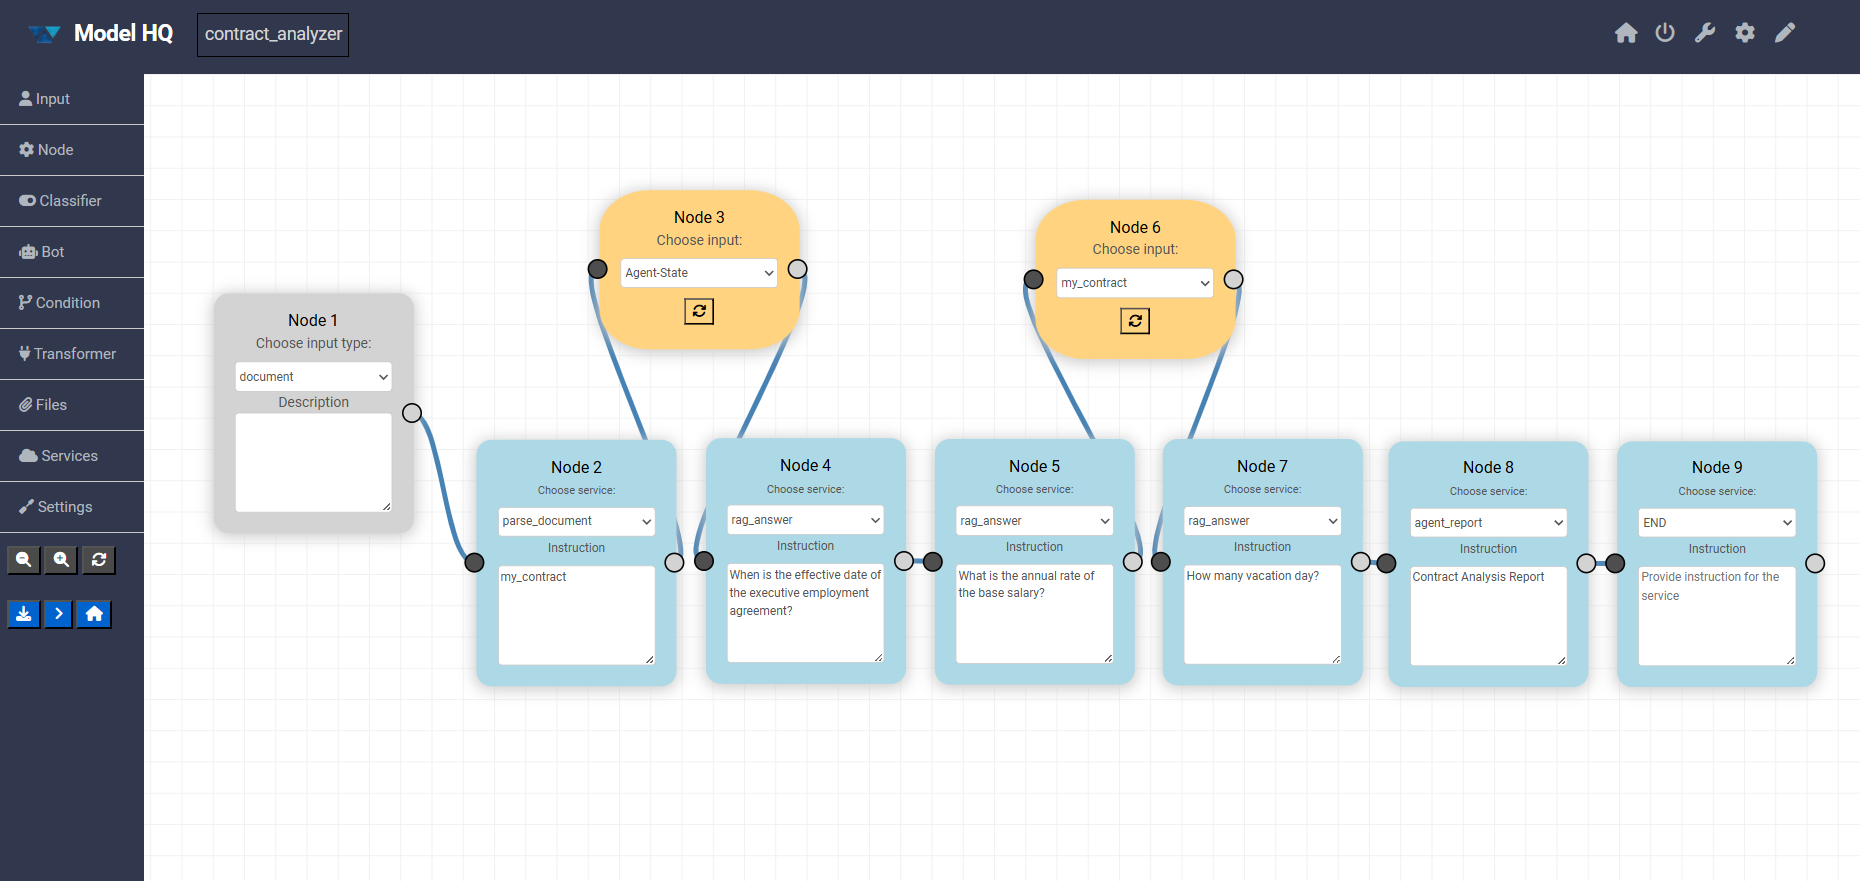The width and height of the screenshot is (1860, 881).
Task: Expand the Agent-State dropdown in Node 3
Action: pyautogui.click(x=698, y=273)
